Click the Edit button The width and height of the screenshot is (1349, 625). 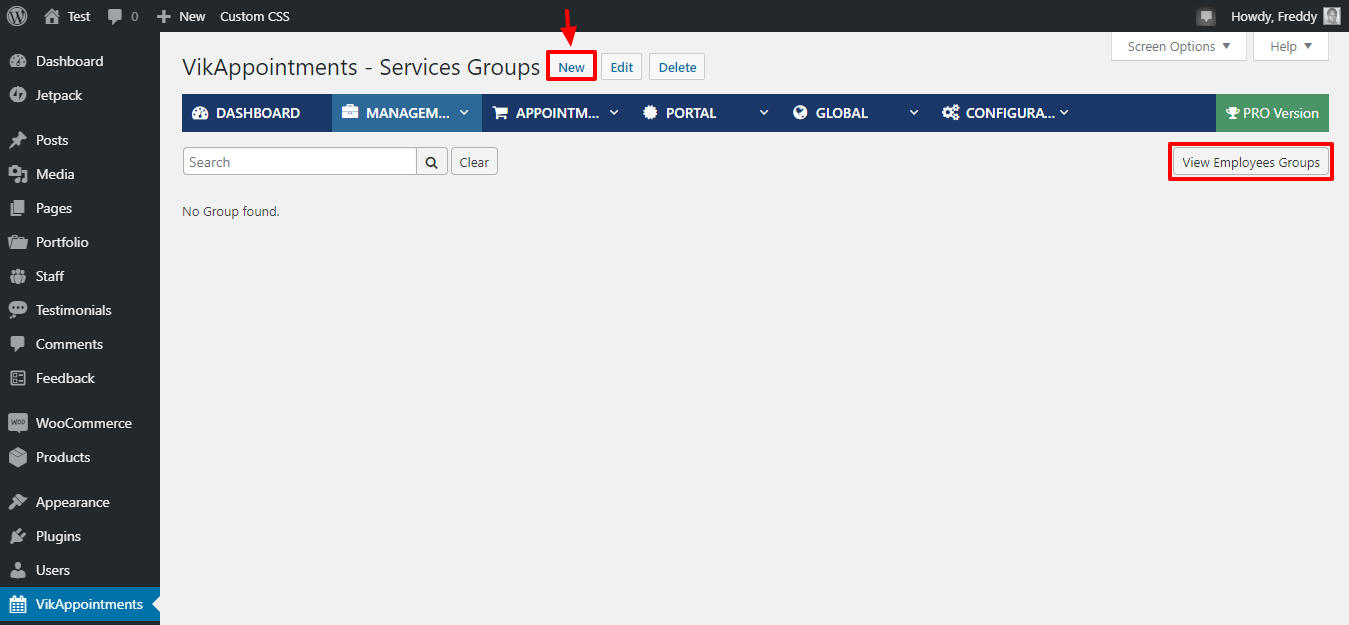[x=622, y=67]
